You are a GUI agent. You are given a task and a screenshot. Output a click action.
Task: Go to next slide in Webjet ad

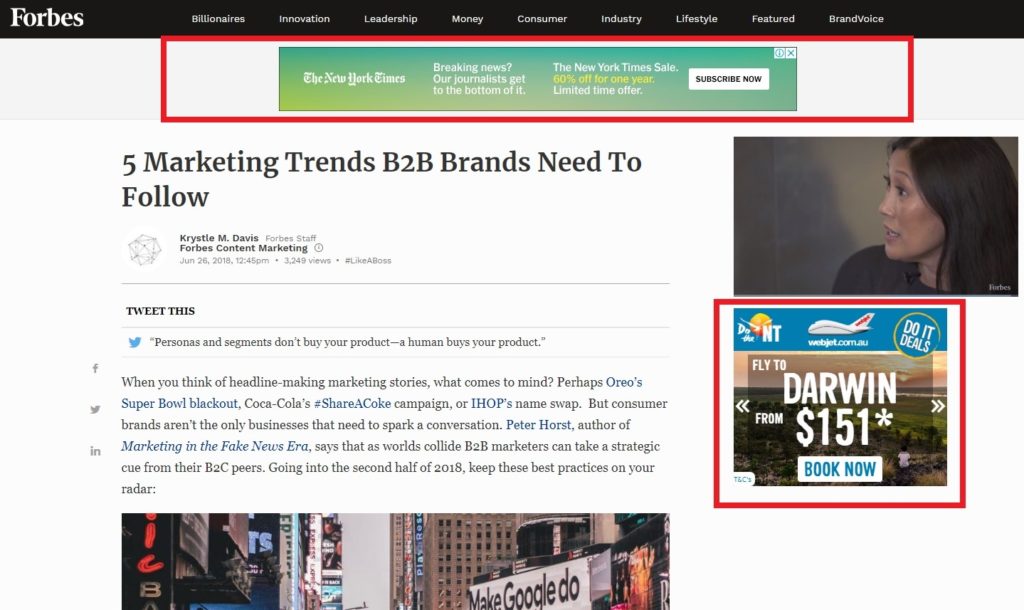tap(937, 406)
